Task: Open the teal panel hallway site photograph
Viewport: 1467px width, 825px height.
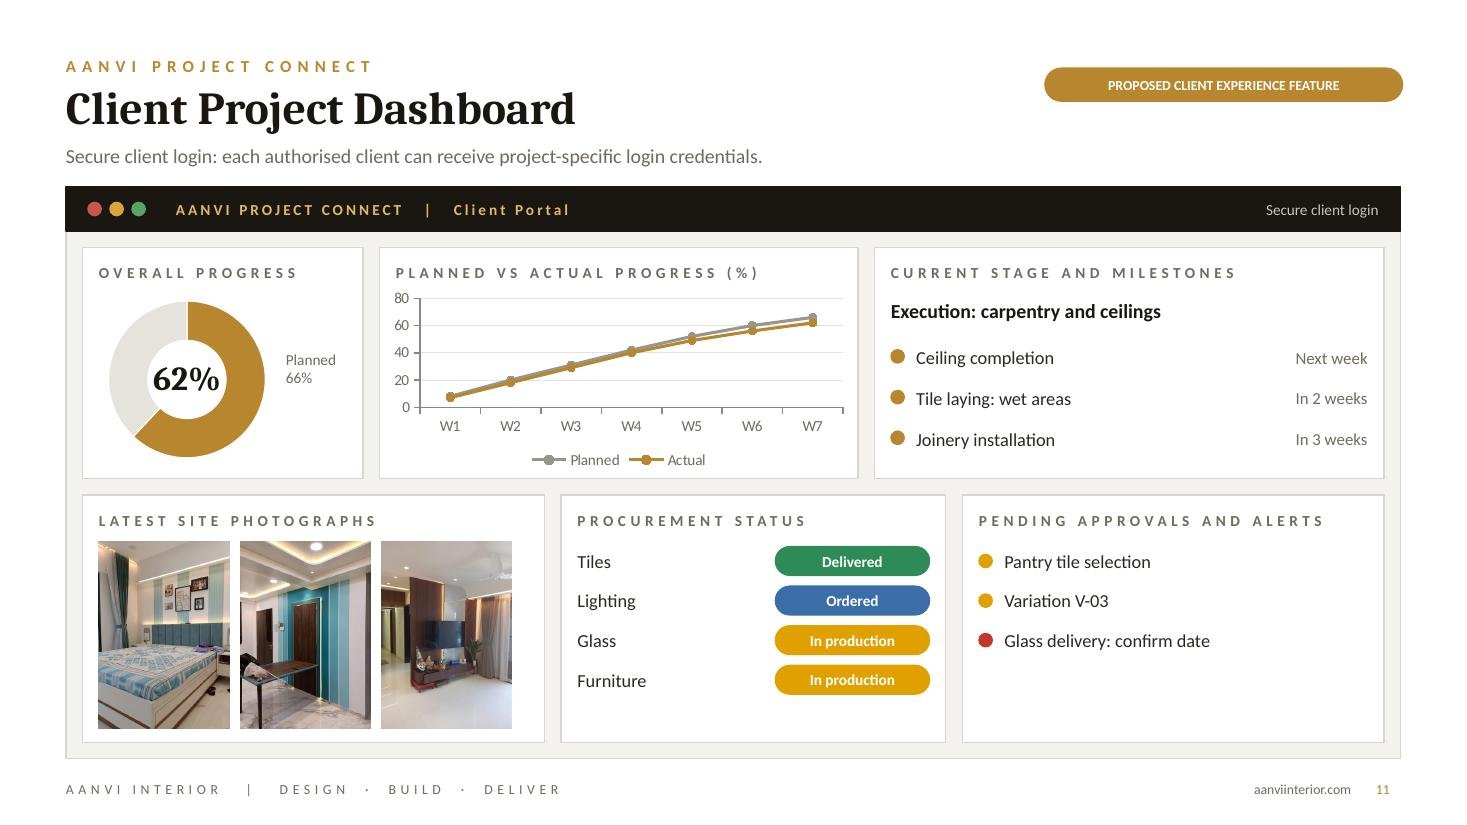Action: (305, 635)
